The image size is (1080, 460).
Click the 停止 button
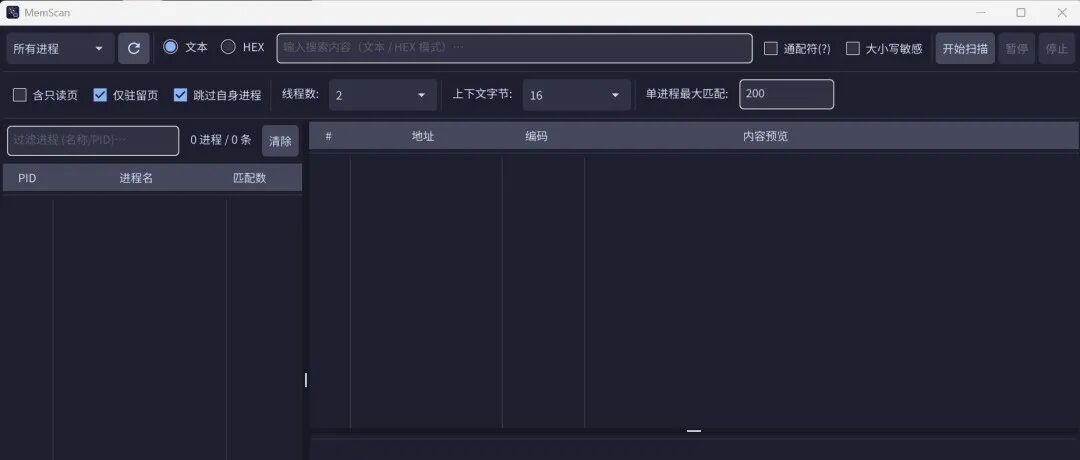(1057, 48)
